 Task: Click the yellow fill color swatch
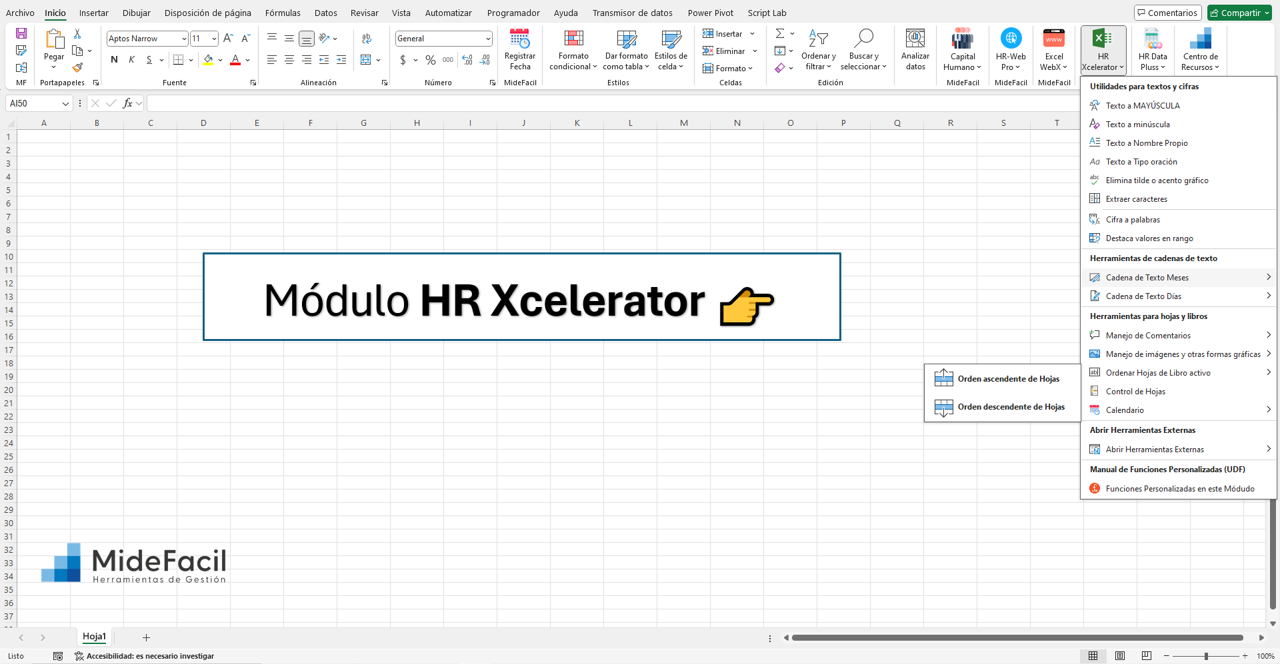208,60
